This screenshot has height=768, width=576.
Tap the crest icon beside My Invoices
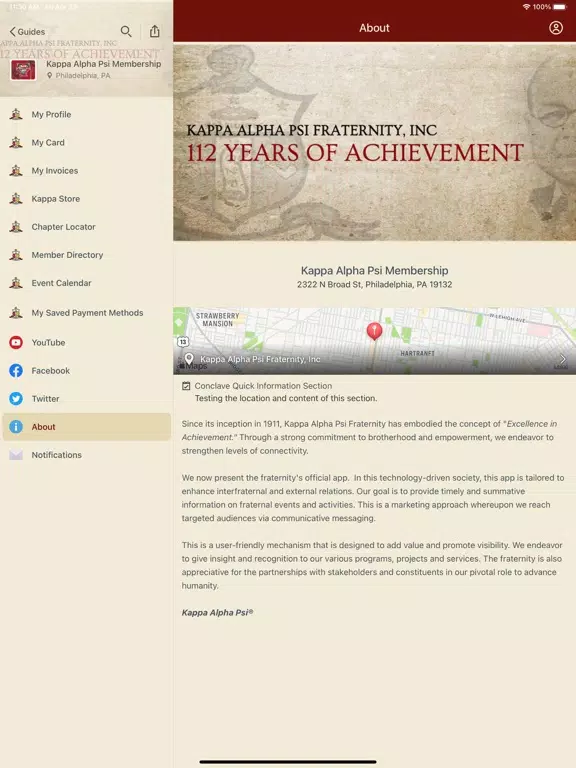[x=16, y=170]
